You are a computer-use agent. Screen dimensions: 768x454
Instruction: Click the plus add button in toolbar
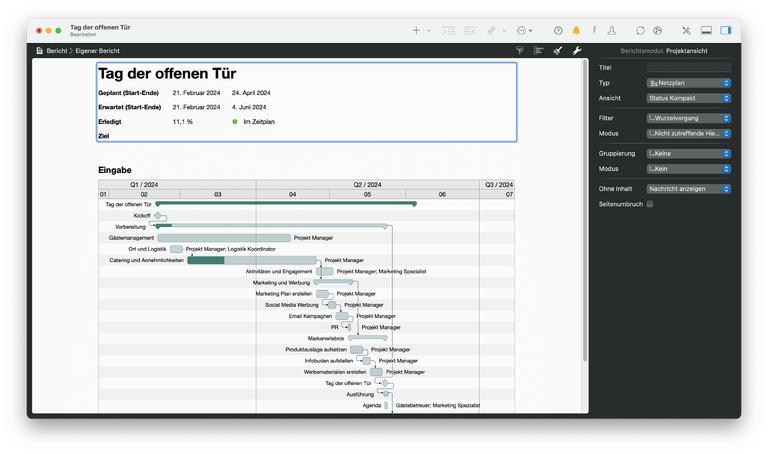416,31
